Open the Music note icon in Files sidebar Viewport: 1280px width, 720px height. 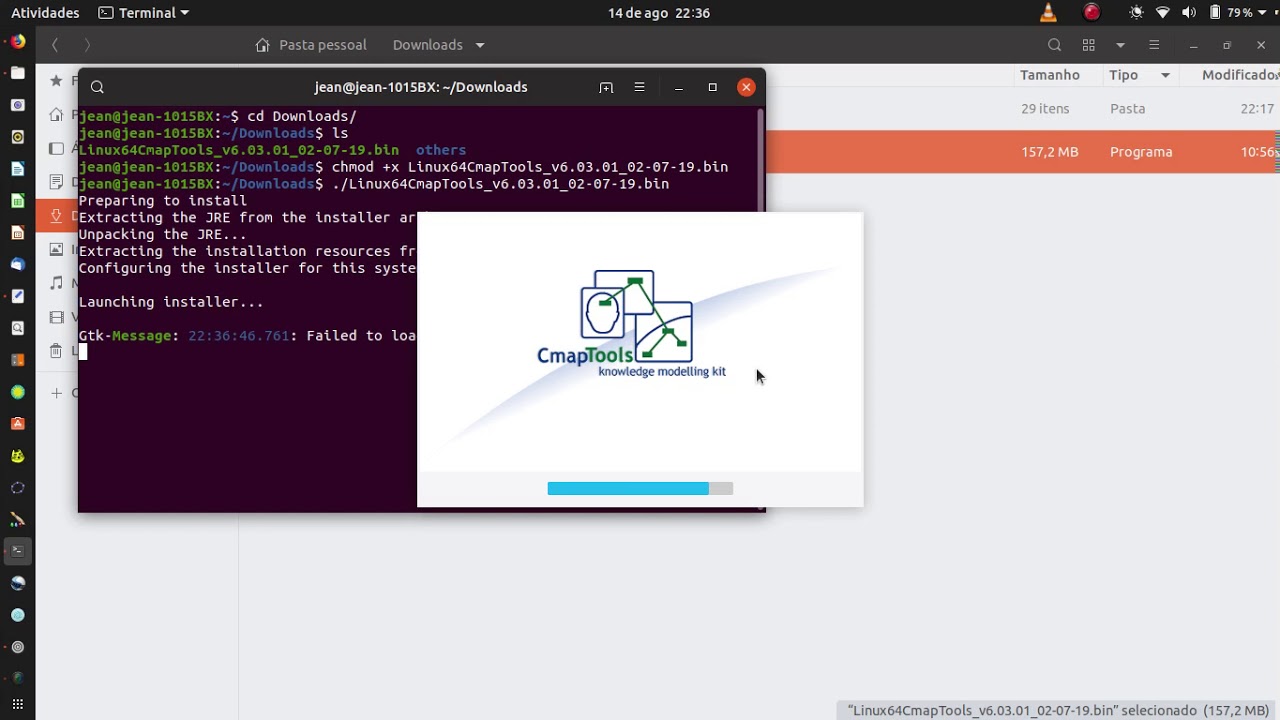click(56, 283)
